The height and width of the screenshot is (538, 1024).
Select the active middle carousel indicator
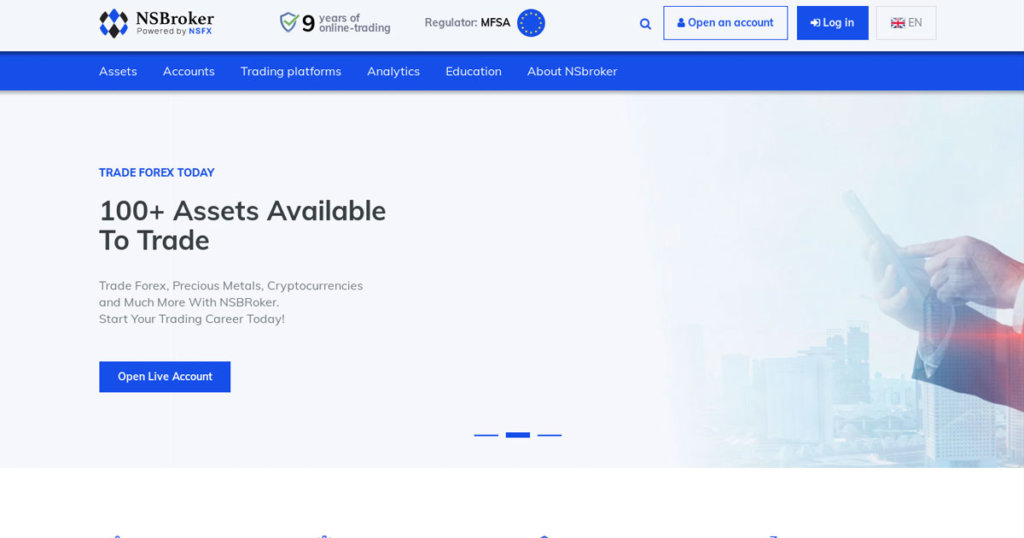[518, 435]
